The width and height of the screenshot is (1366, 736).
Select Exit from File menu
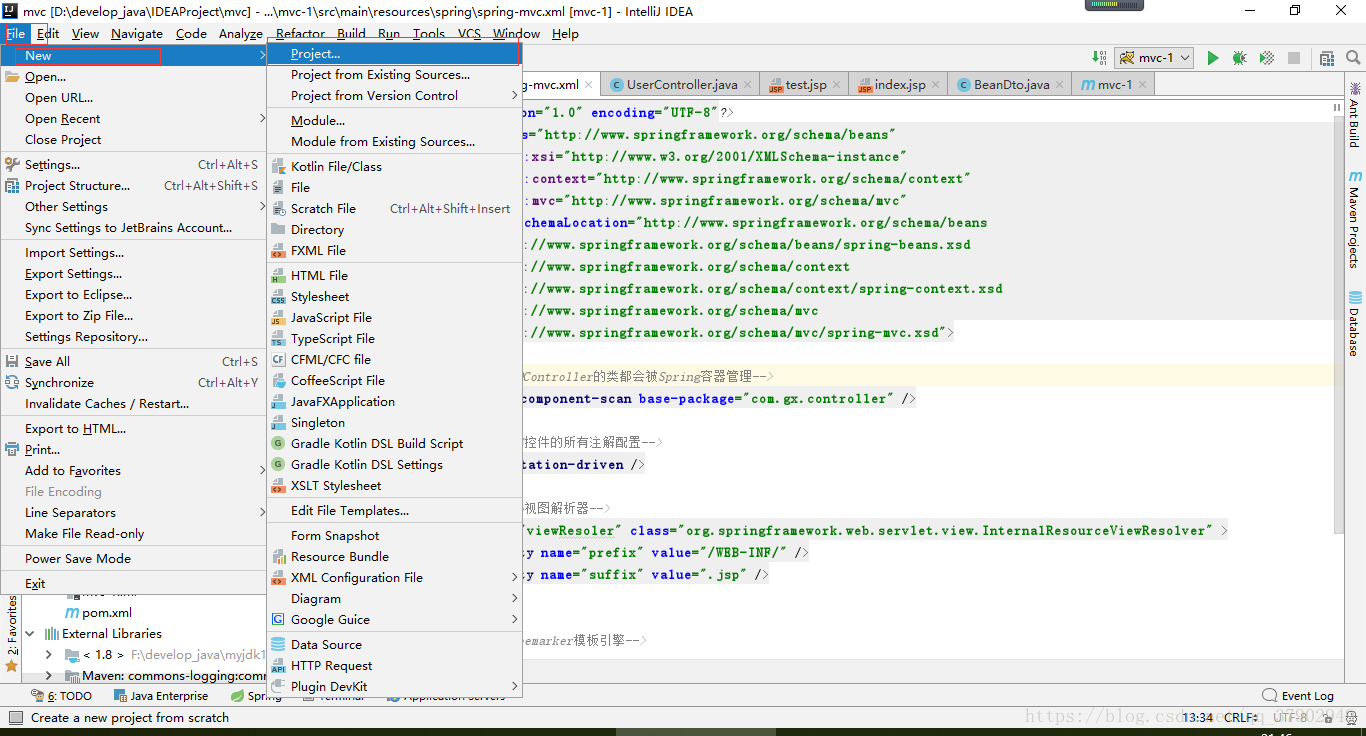[134, 583]
